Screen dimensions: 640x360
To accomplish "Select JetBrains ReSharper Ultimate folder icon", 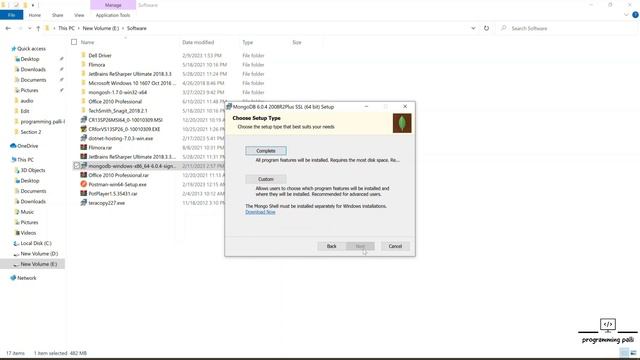I will [84, 73].
